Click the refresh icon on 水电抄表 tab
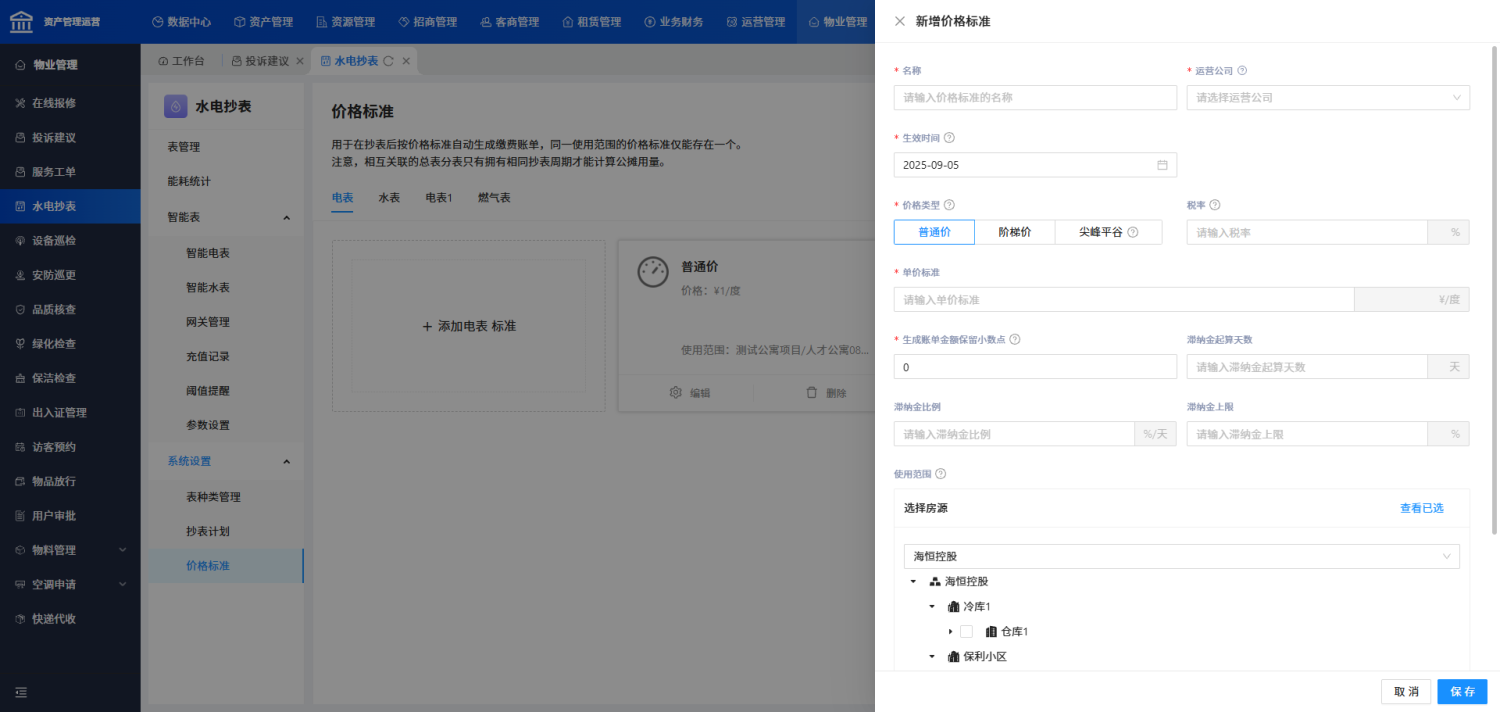 tap(388, 61)
